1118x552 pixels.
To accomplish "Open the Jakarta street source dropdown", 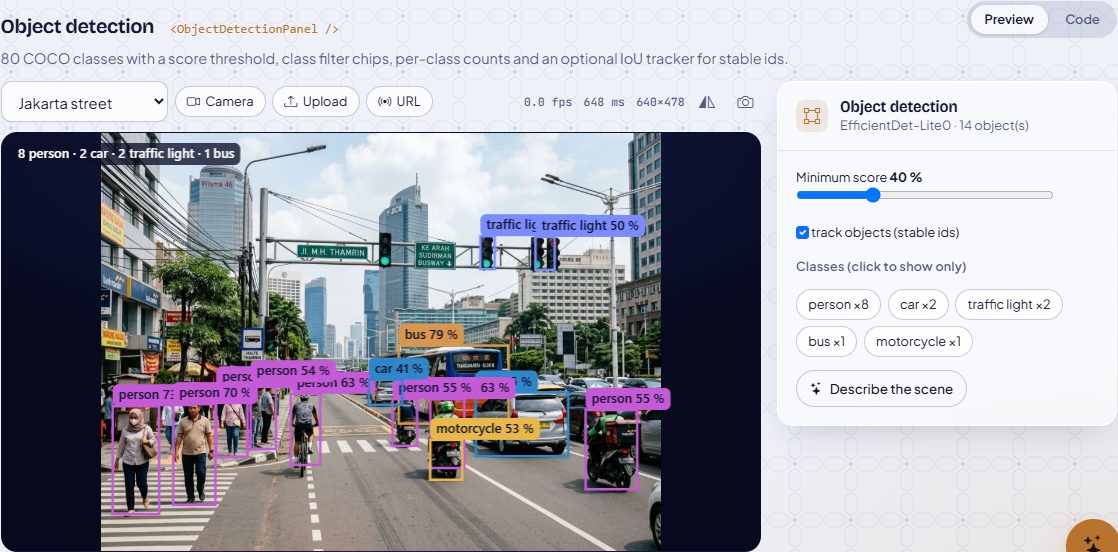I will pos(84,102).
